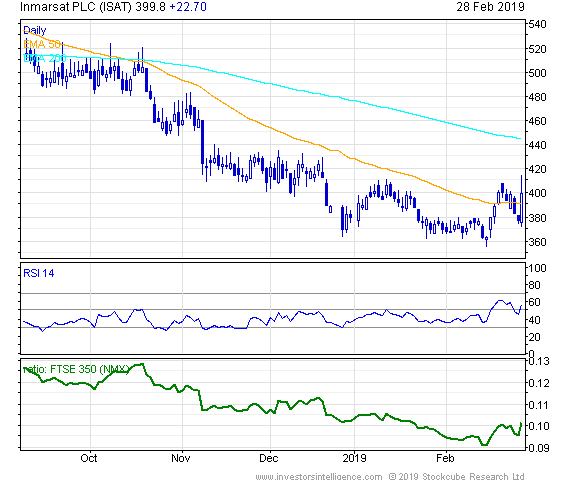The width and height of the screenshot is (575, 480).
Task: Click the '360' price axis label
Action: coord(538,242)
